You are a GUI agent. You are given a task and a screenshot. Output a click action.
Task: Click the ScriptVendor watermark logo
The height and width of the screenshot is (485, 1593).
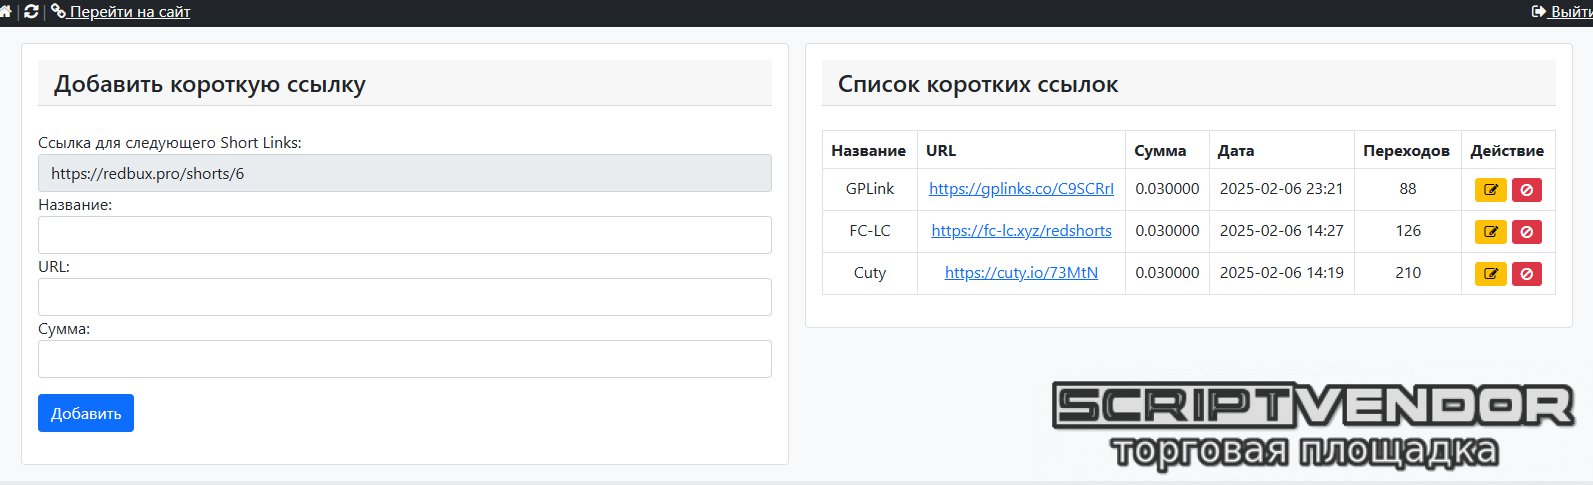(x=1313, y=425)
